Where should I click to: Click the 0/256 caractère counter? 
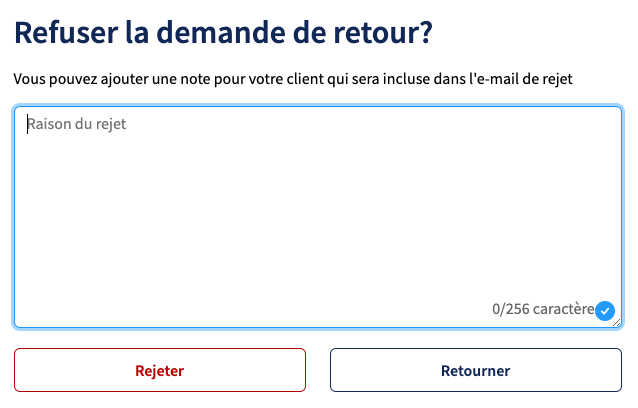point(543,309)
